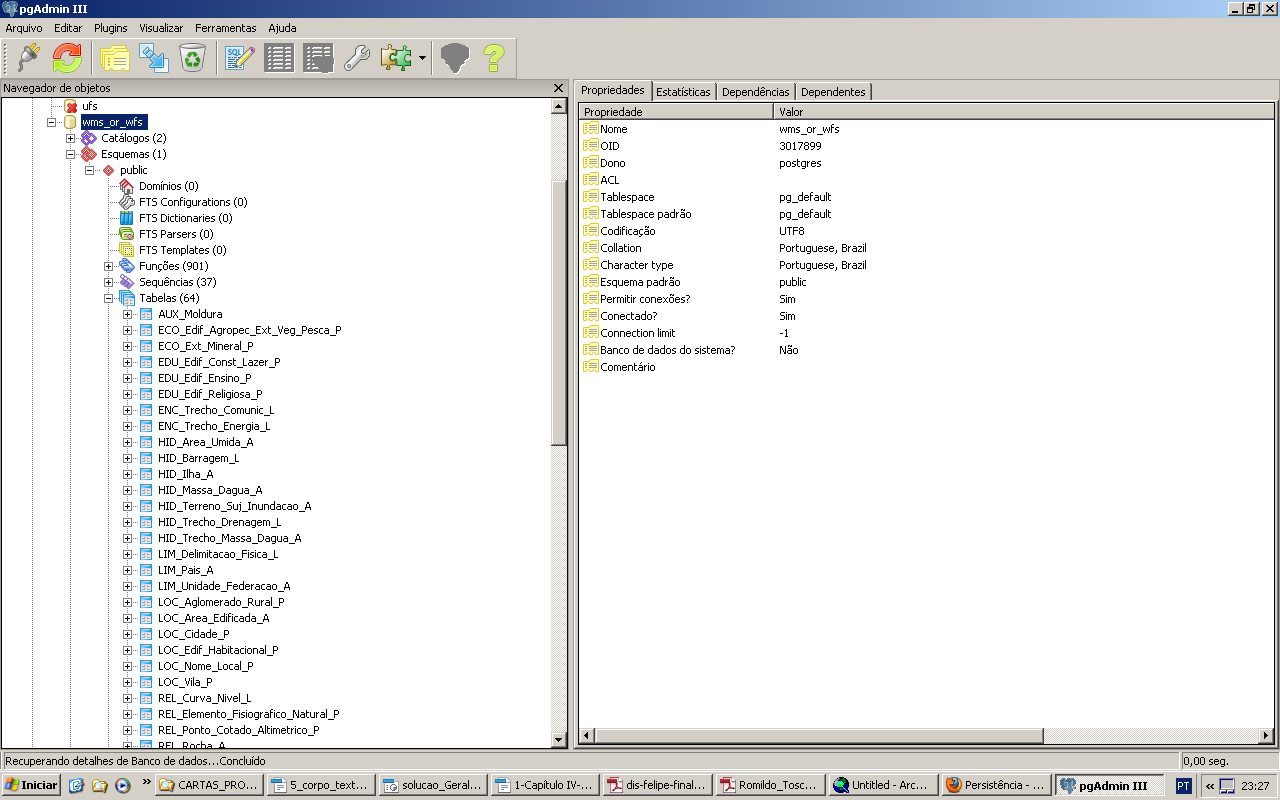Open the Ferramentas menu
Screen dimensions: 1280x800
point(226,28)
